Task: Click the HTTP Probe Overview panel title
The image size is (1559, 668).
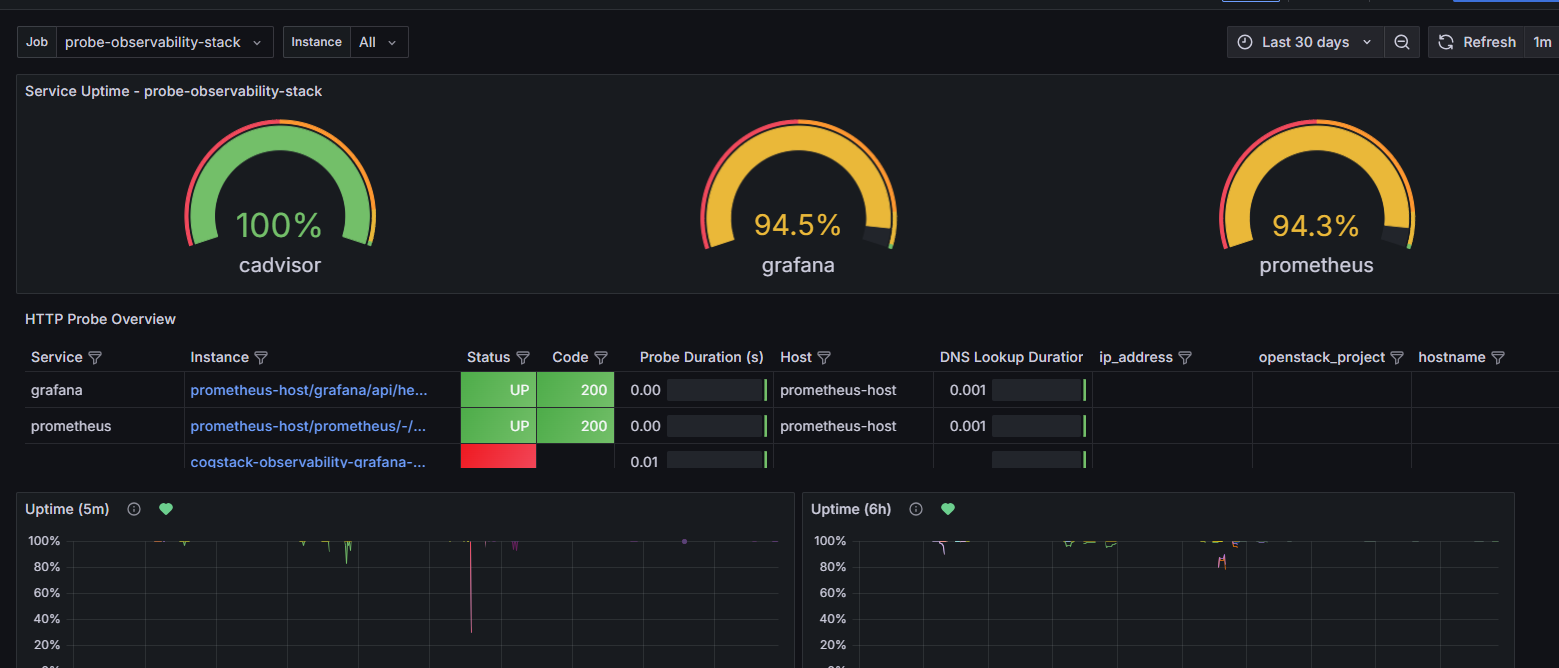Action: pyautogui.click(x=100, y=319)
